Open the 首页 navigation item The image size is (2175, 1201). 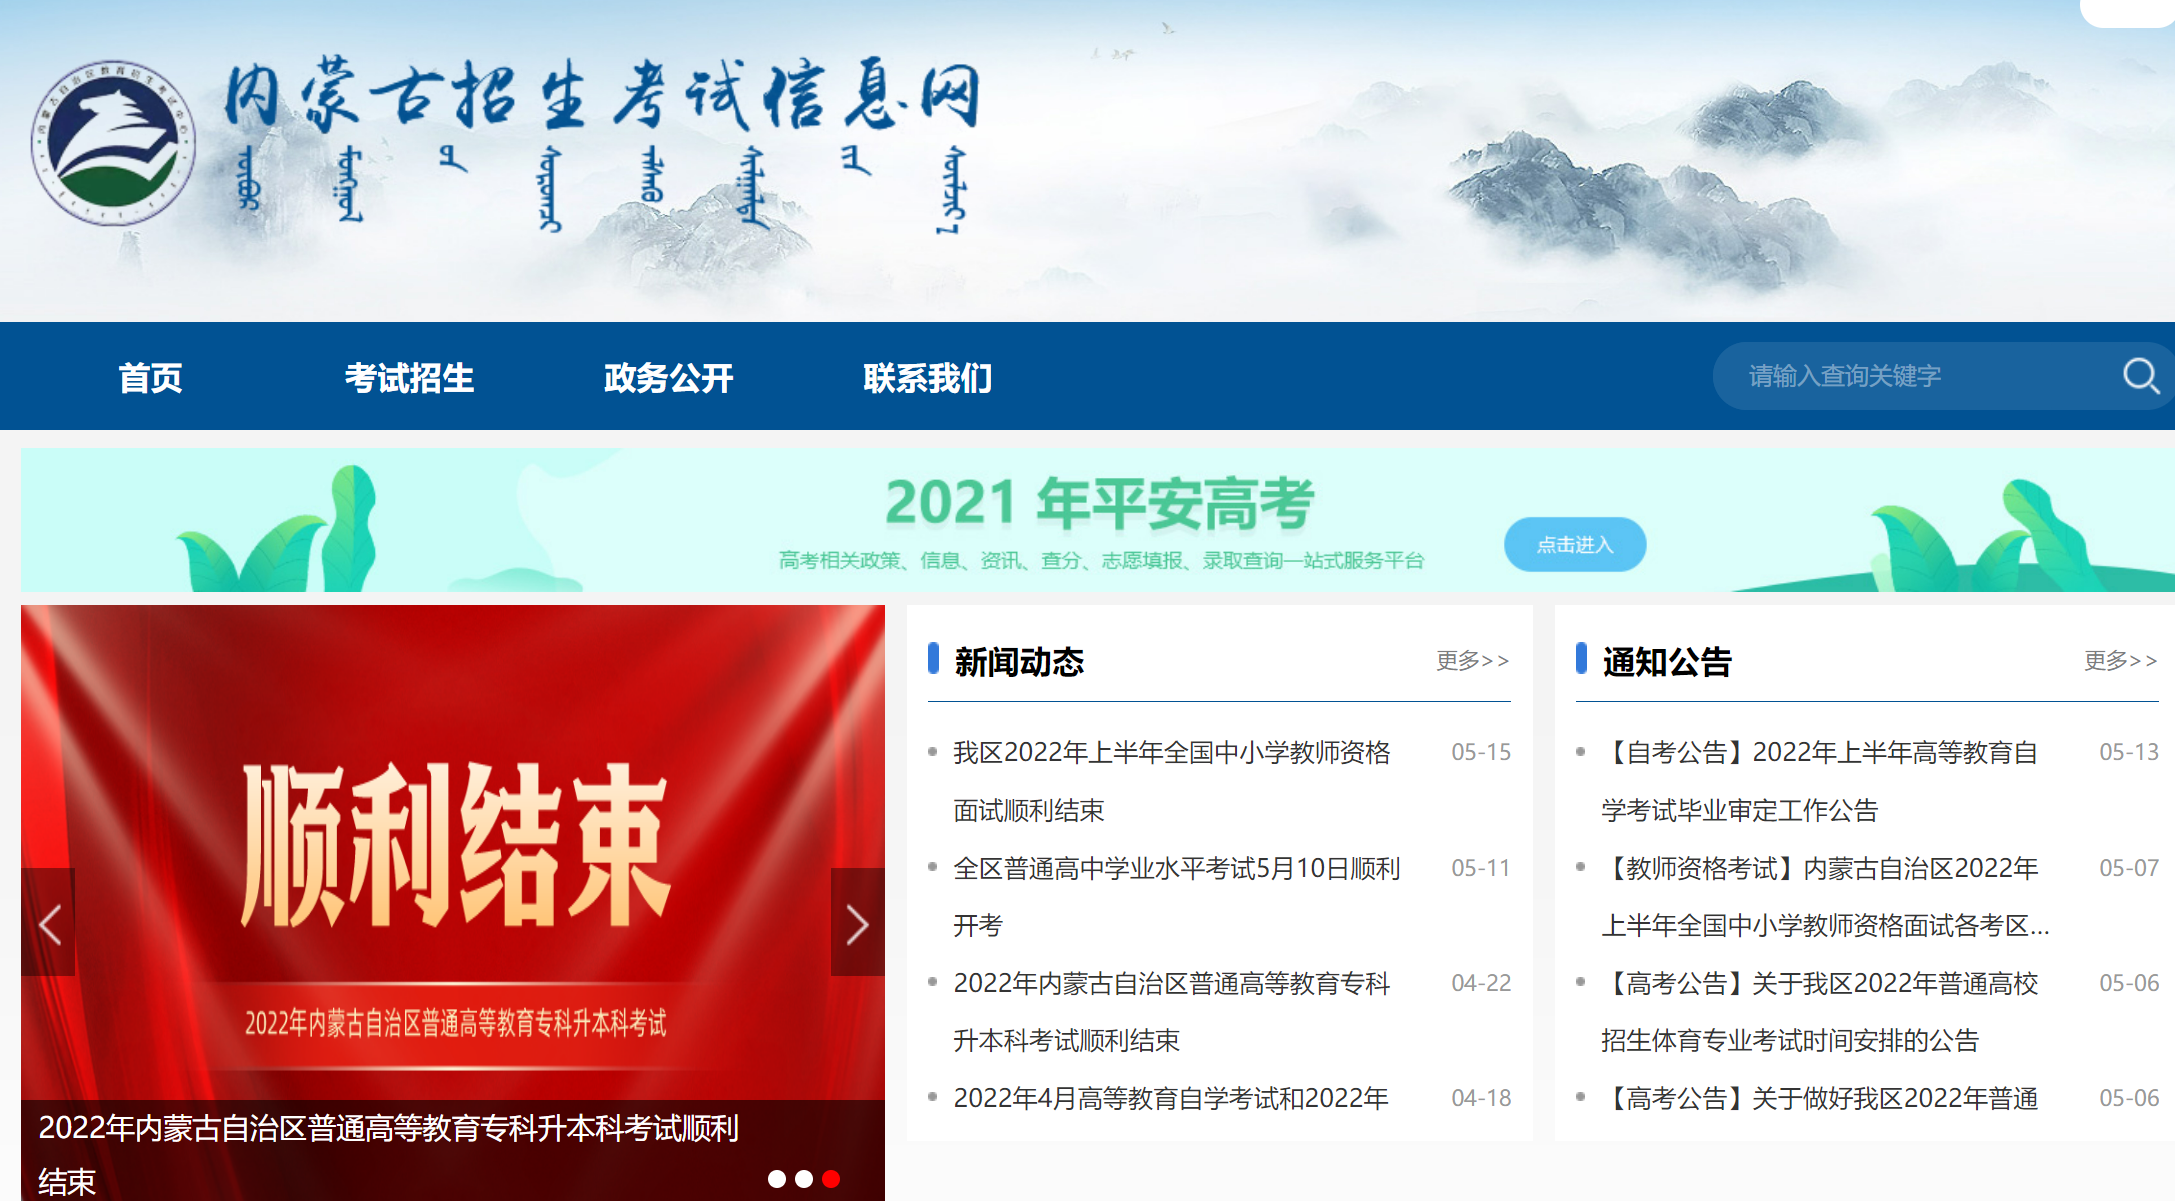tap(150, 378)
